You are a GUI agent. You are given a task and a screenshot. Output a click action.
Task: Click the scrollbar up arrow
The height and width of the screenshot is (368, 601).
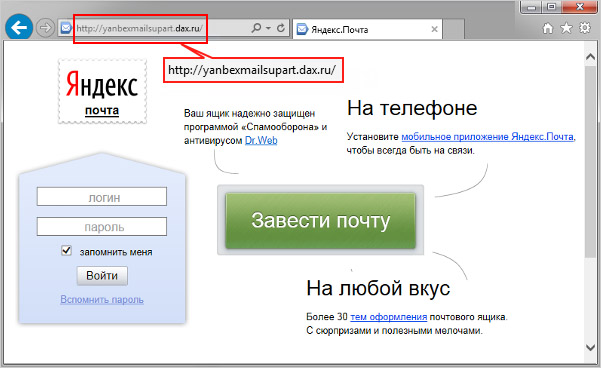coord(590,57)
